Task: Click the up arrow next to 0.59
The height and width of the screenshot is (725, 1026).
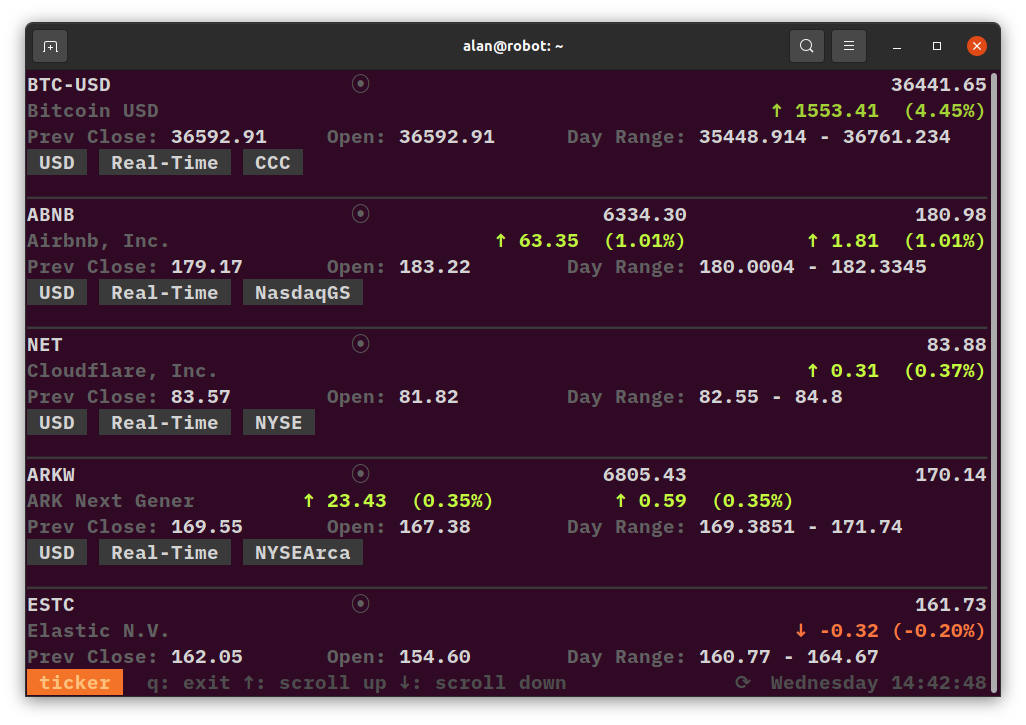Action: point(621,501)
